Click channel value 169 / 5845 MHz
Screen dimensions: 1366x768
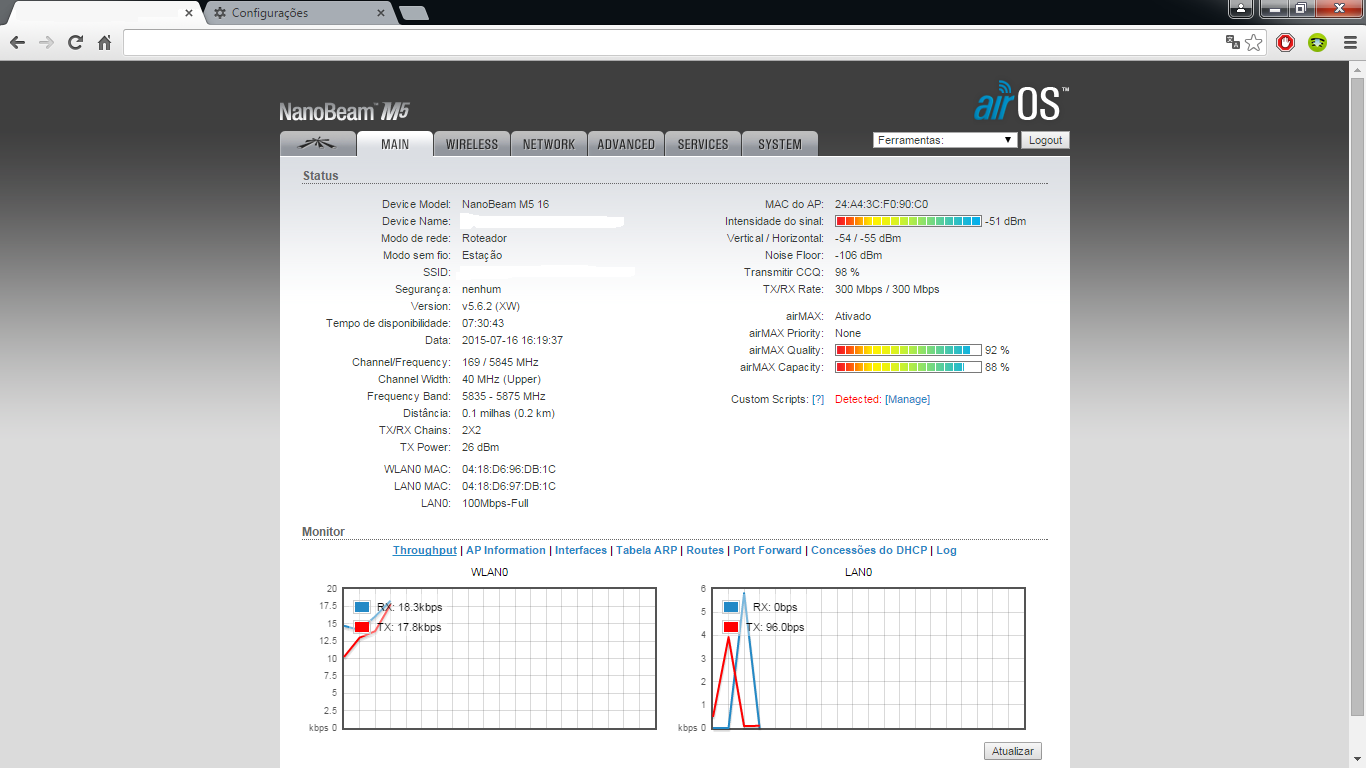[500, 362]
